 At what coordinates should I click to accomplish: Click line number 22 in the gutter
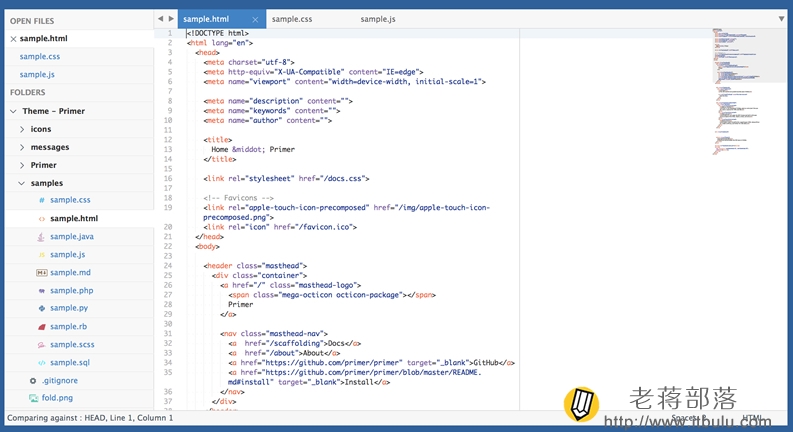[168, 246]
